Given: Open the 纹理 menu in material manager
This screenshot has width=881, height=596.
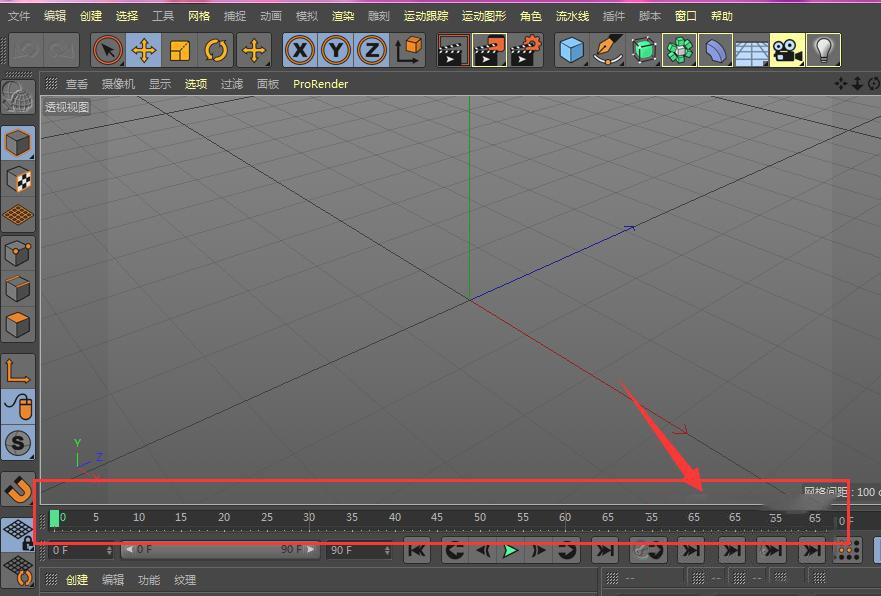Looking at the screenshot, I should 185,580.
